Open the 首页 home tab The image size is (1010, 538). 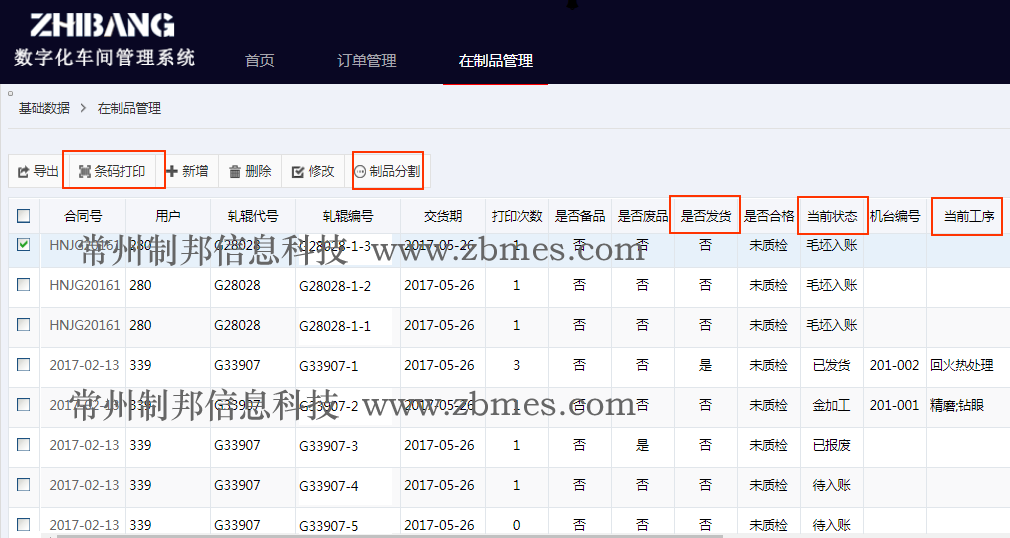tap(260, 61)
